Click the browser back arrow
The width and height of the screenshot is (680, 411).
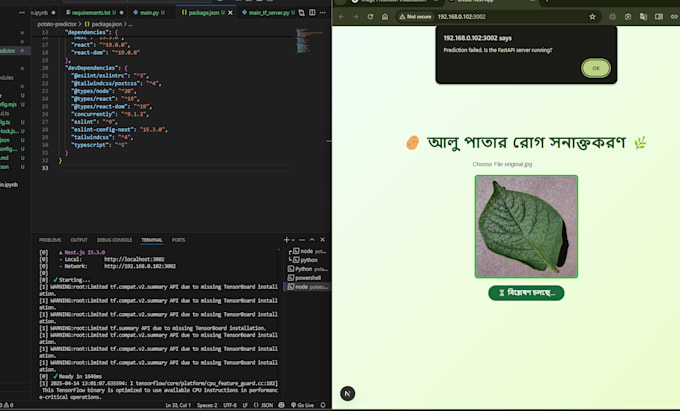pyautogui.click(x=341, y=17)
